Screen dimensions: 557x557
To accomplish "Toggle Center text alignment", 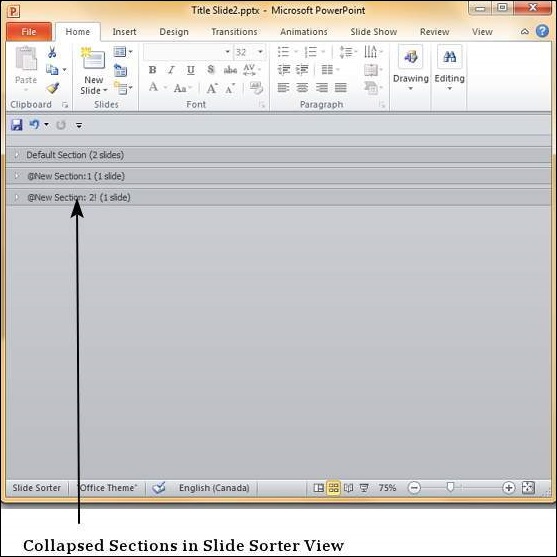I will [302, 87].
